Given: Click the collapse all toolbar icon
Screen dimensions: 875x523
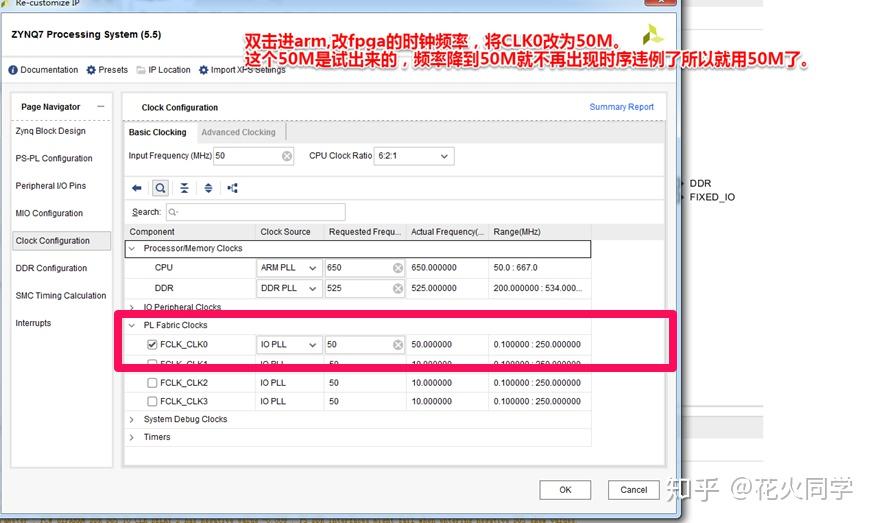Looking at the screenshot, I should click(x=184, y=188).
